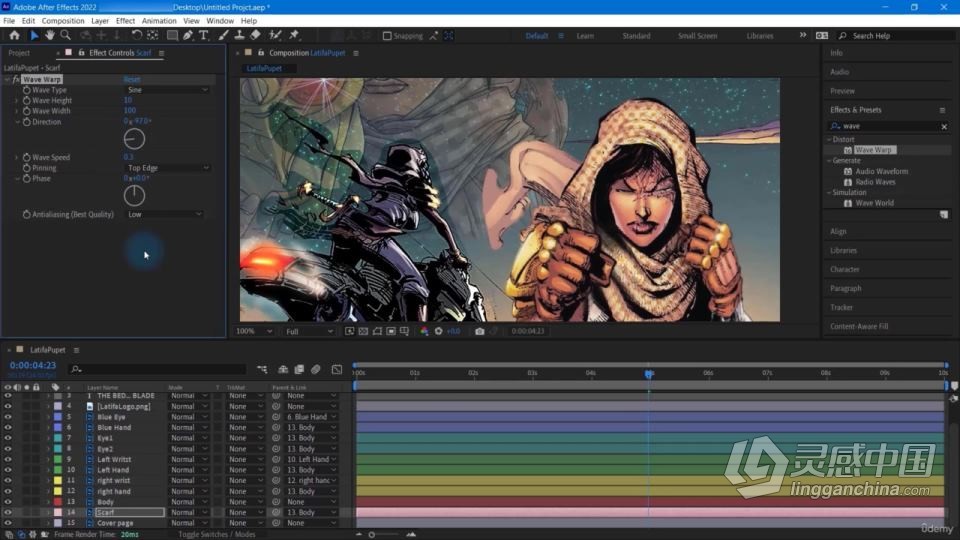Collapse the Distort category in Effects
This screenshot has width=960, height=540.
coord(829,140)
